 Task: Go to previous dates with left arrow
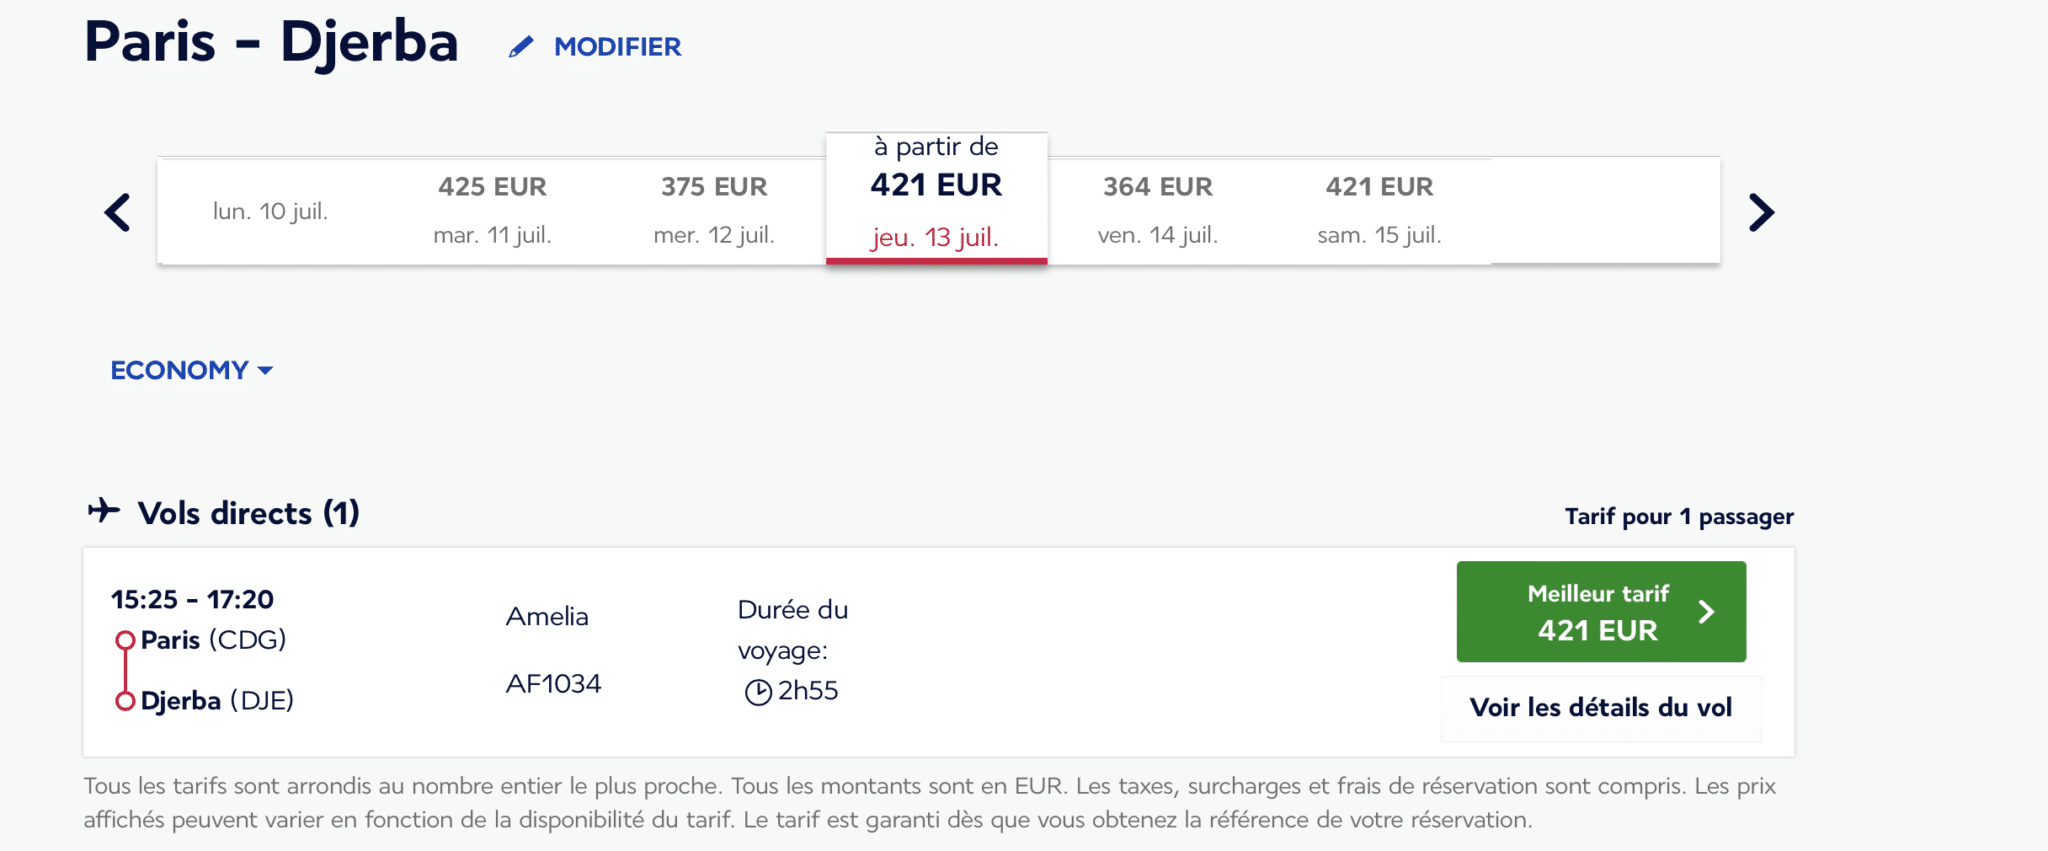click(118, 212)
